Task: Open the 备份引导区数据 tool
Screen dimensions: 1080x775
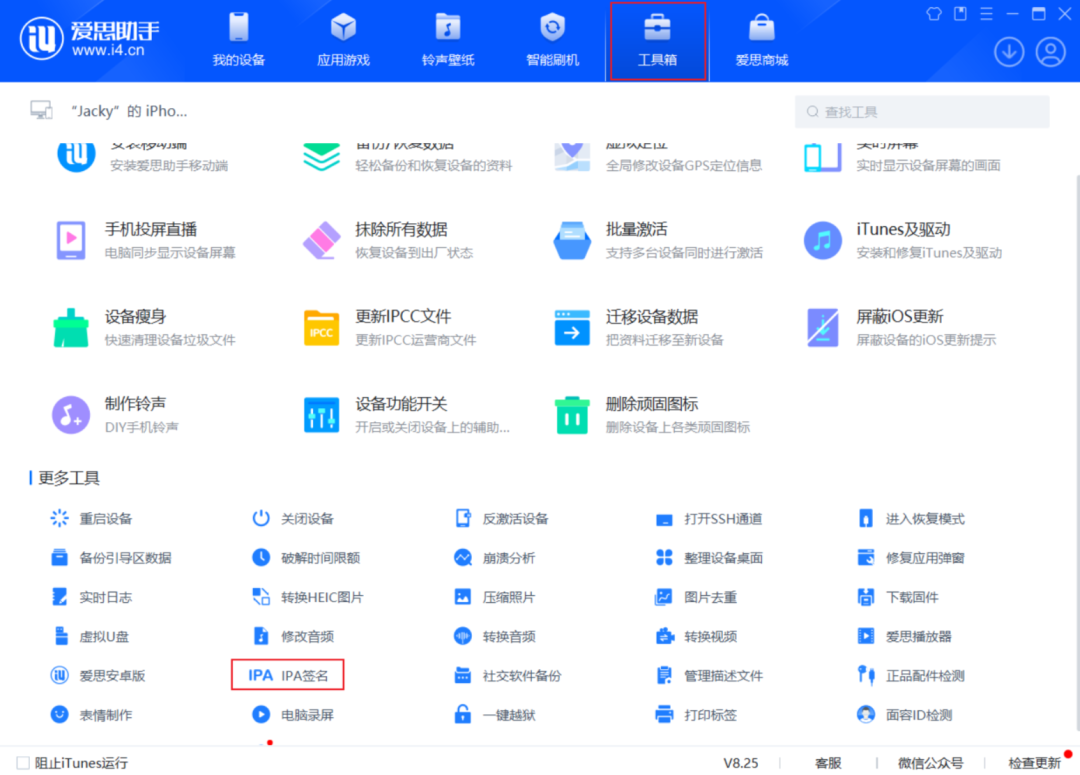Action: (x=112, y=557)
